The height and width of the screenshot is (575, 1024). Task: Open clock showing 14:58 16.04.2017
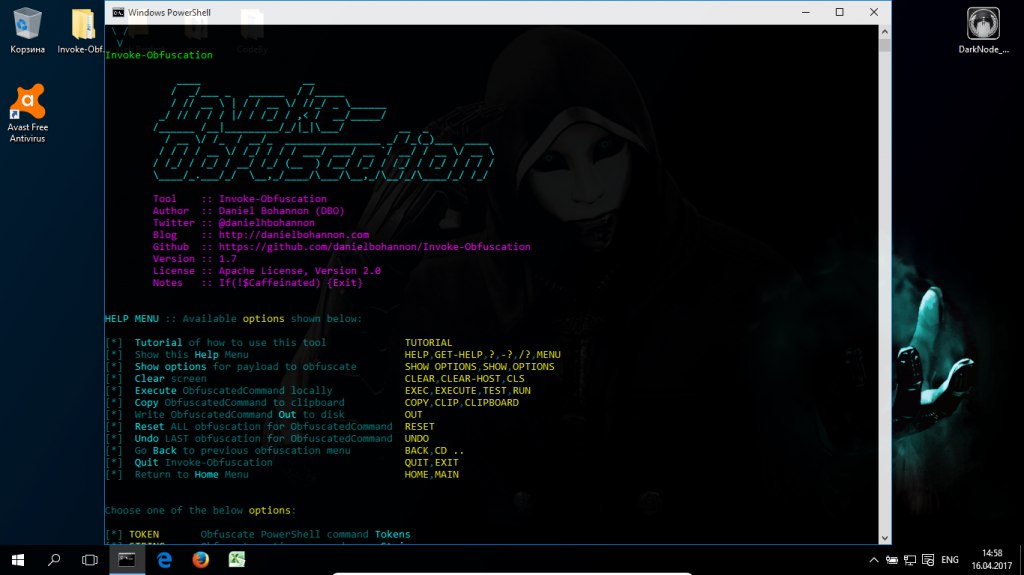991,560
